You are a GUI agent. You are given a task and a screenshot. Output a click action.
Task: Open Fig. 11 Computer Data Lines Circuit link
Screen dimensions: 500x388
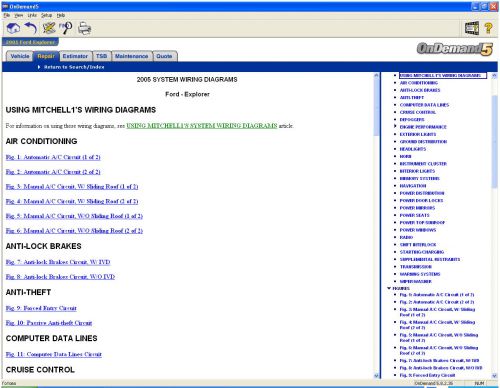[x=54, y=354]
